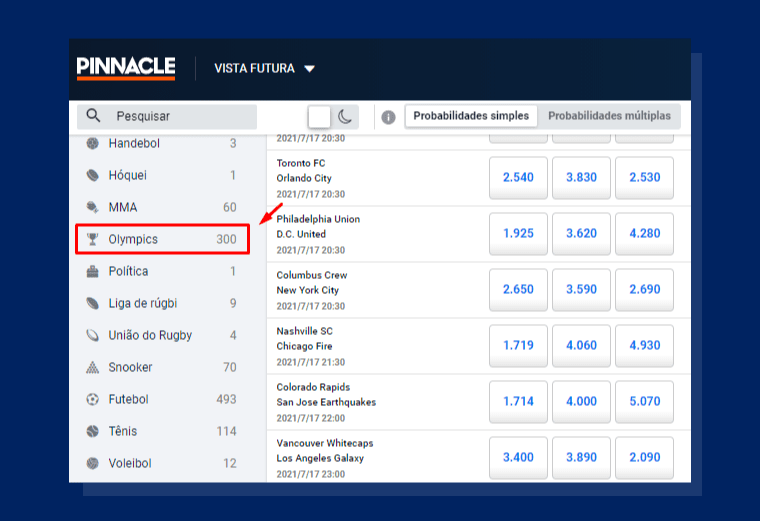Bet Nashville SC win at 1.719
Image resolution: width=760 pixels, height=521 pixels.
[x=518, y=346]
